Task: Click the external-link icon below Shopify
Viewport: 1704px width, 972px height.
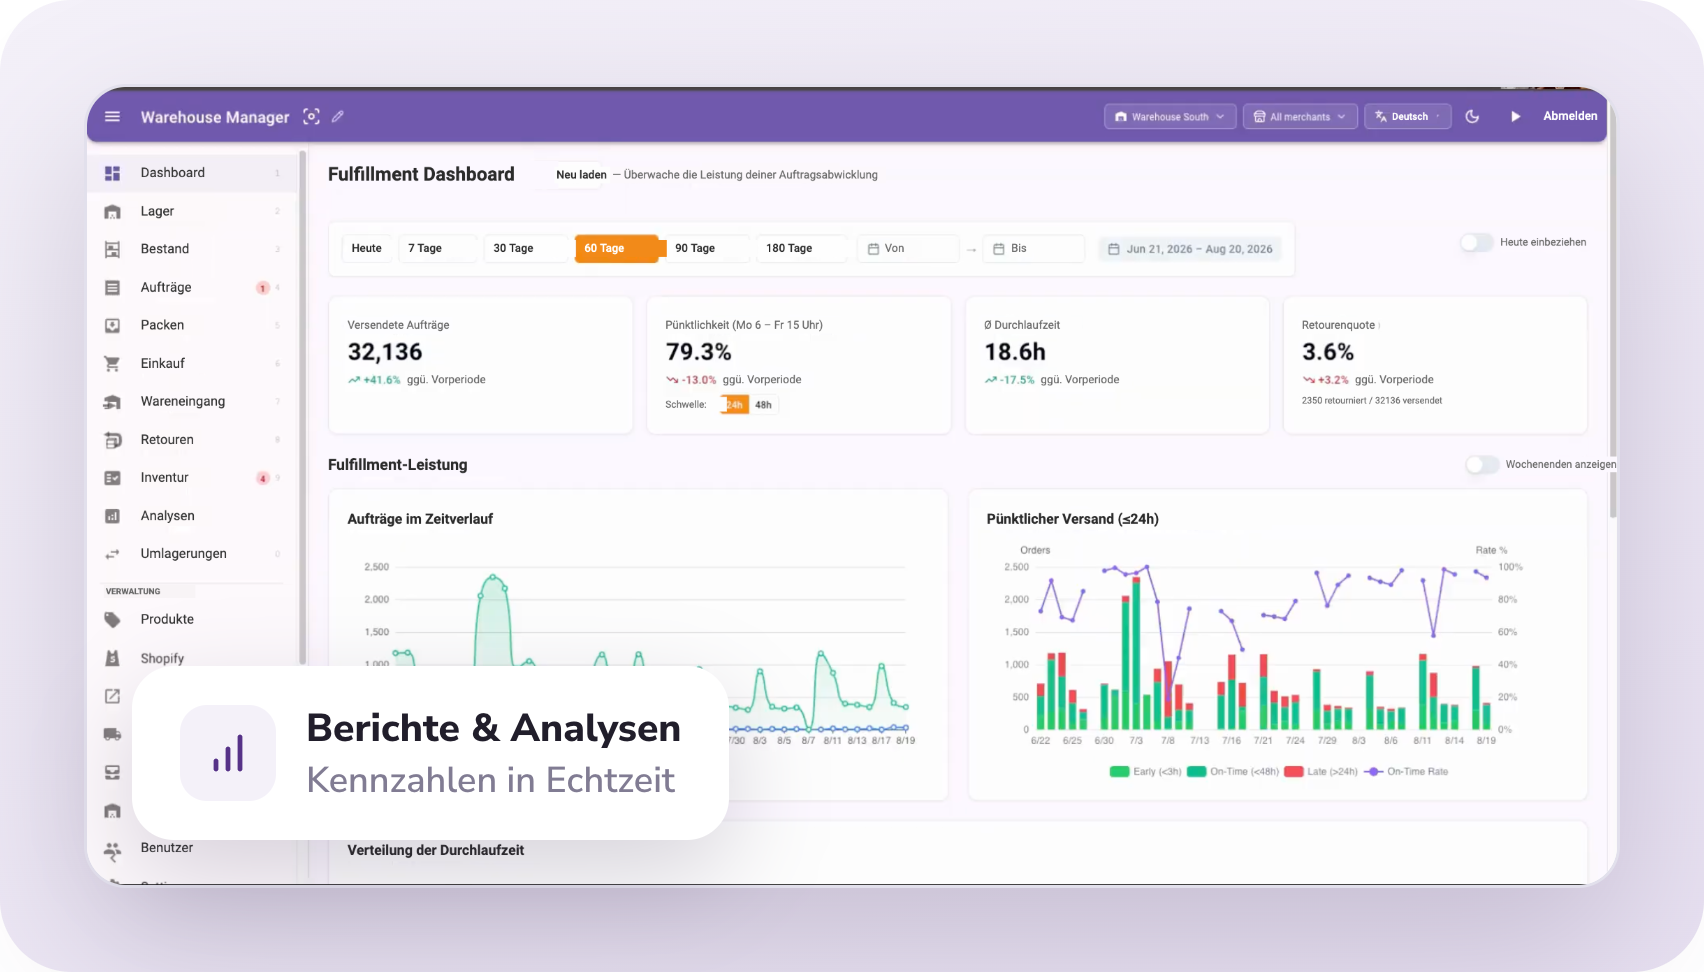Action: click(113, 696)
